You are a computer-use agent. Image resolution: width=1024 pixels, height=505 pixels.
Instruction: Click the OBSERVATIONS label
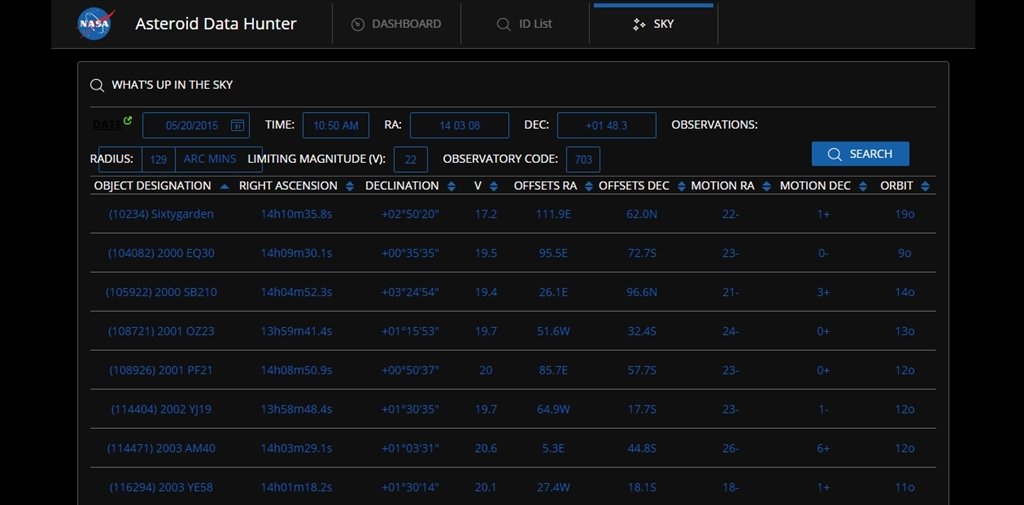[714, 125]
